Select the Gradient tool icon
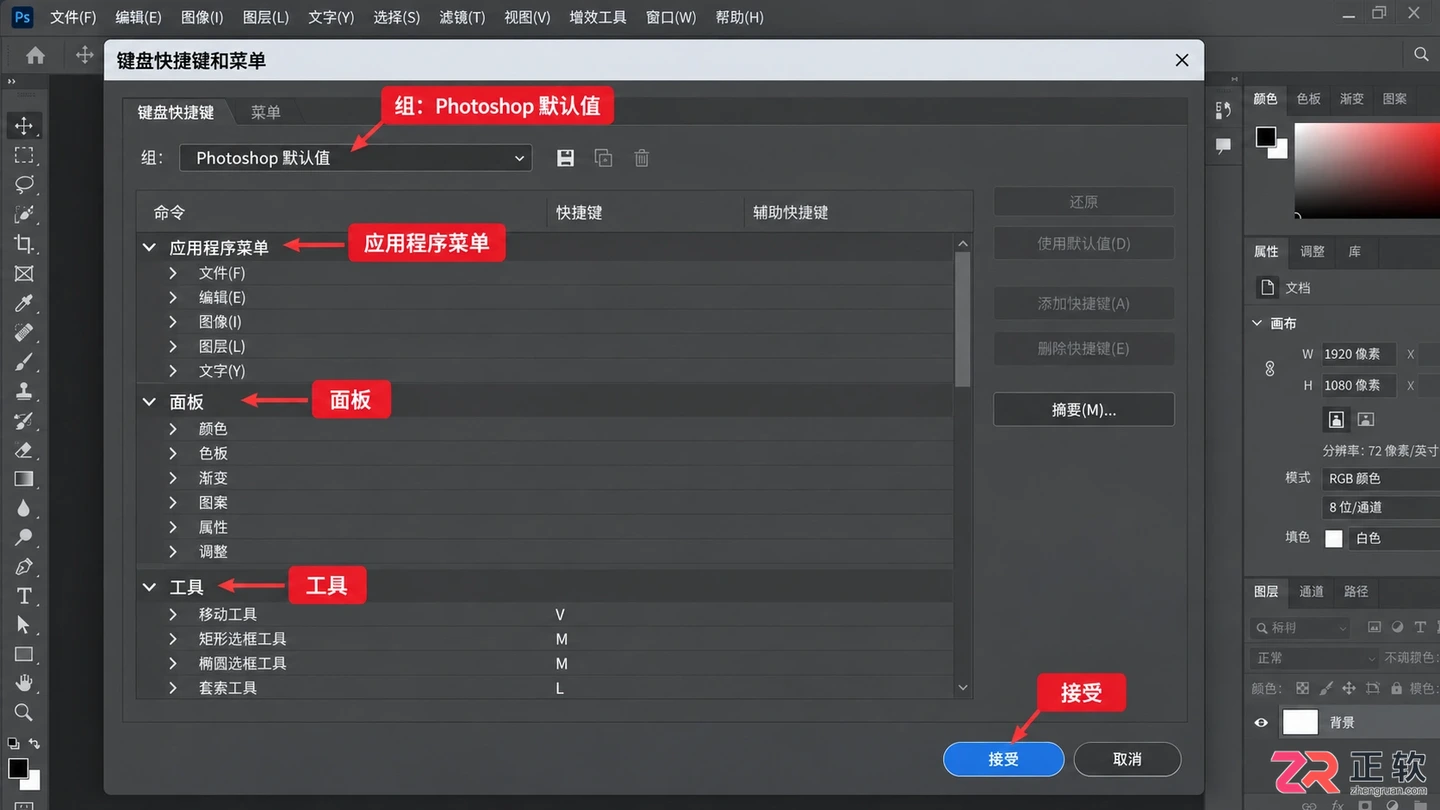The height and width of the screenshot is (810, 1440). 24,479
